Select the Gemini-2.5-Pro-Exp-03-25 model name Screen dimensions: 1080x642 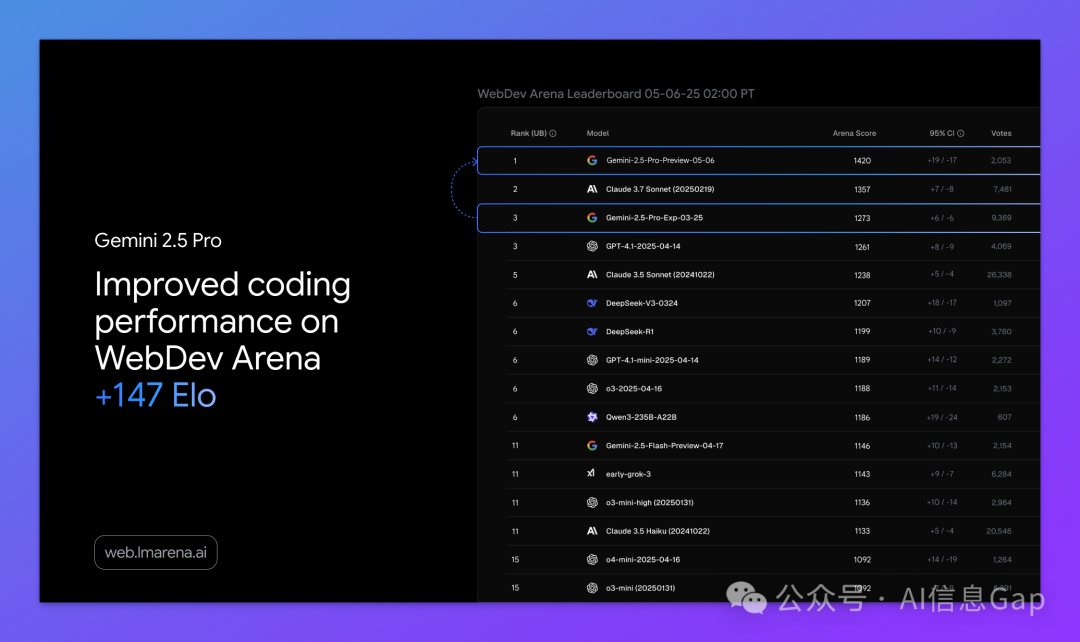point(654,218)
